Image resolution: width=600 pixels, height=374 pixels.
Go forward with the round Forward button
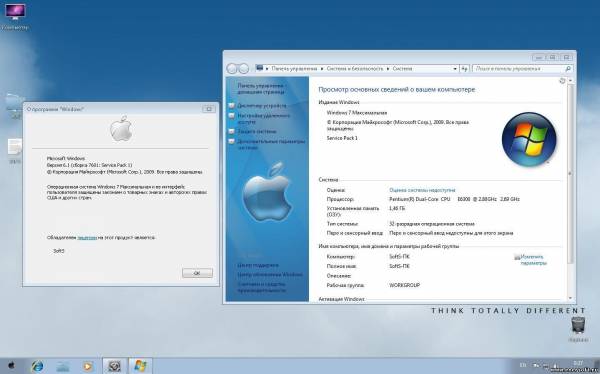pyautogui.click(x=244, y=69)
